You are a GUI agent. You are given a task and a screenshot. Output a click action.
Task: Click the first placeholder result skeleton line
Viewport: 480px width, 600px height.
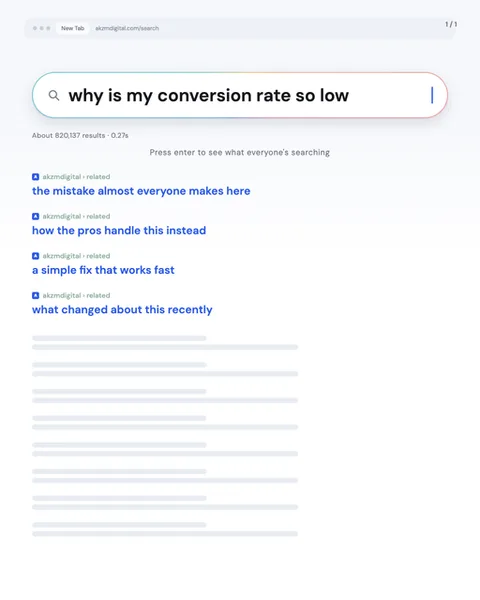(x=119, y=338)
